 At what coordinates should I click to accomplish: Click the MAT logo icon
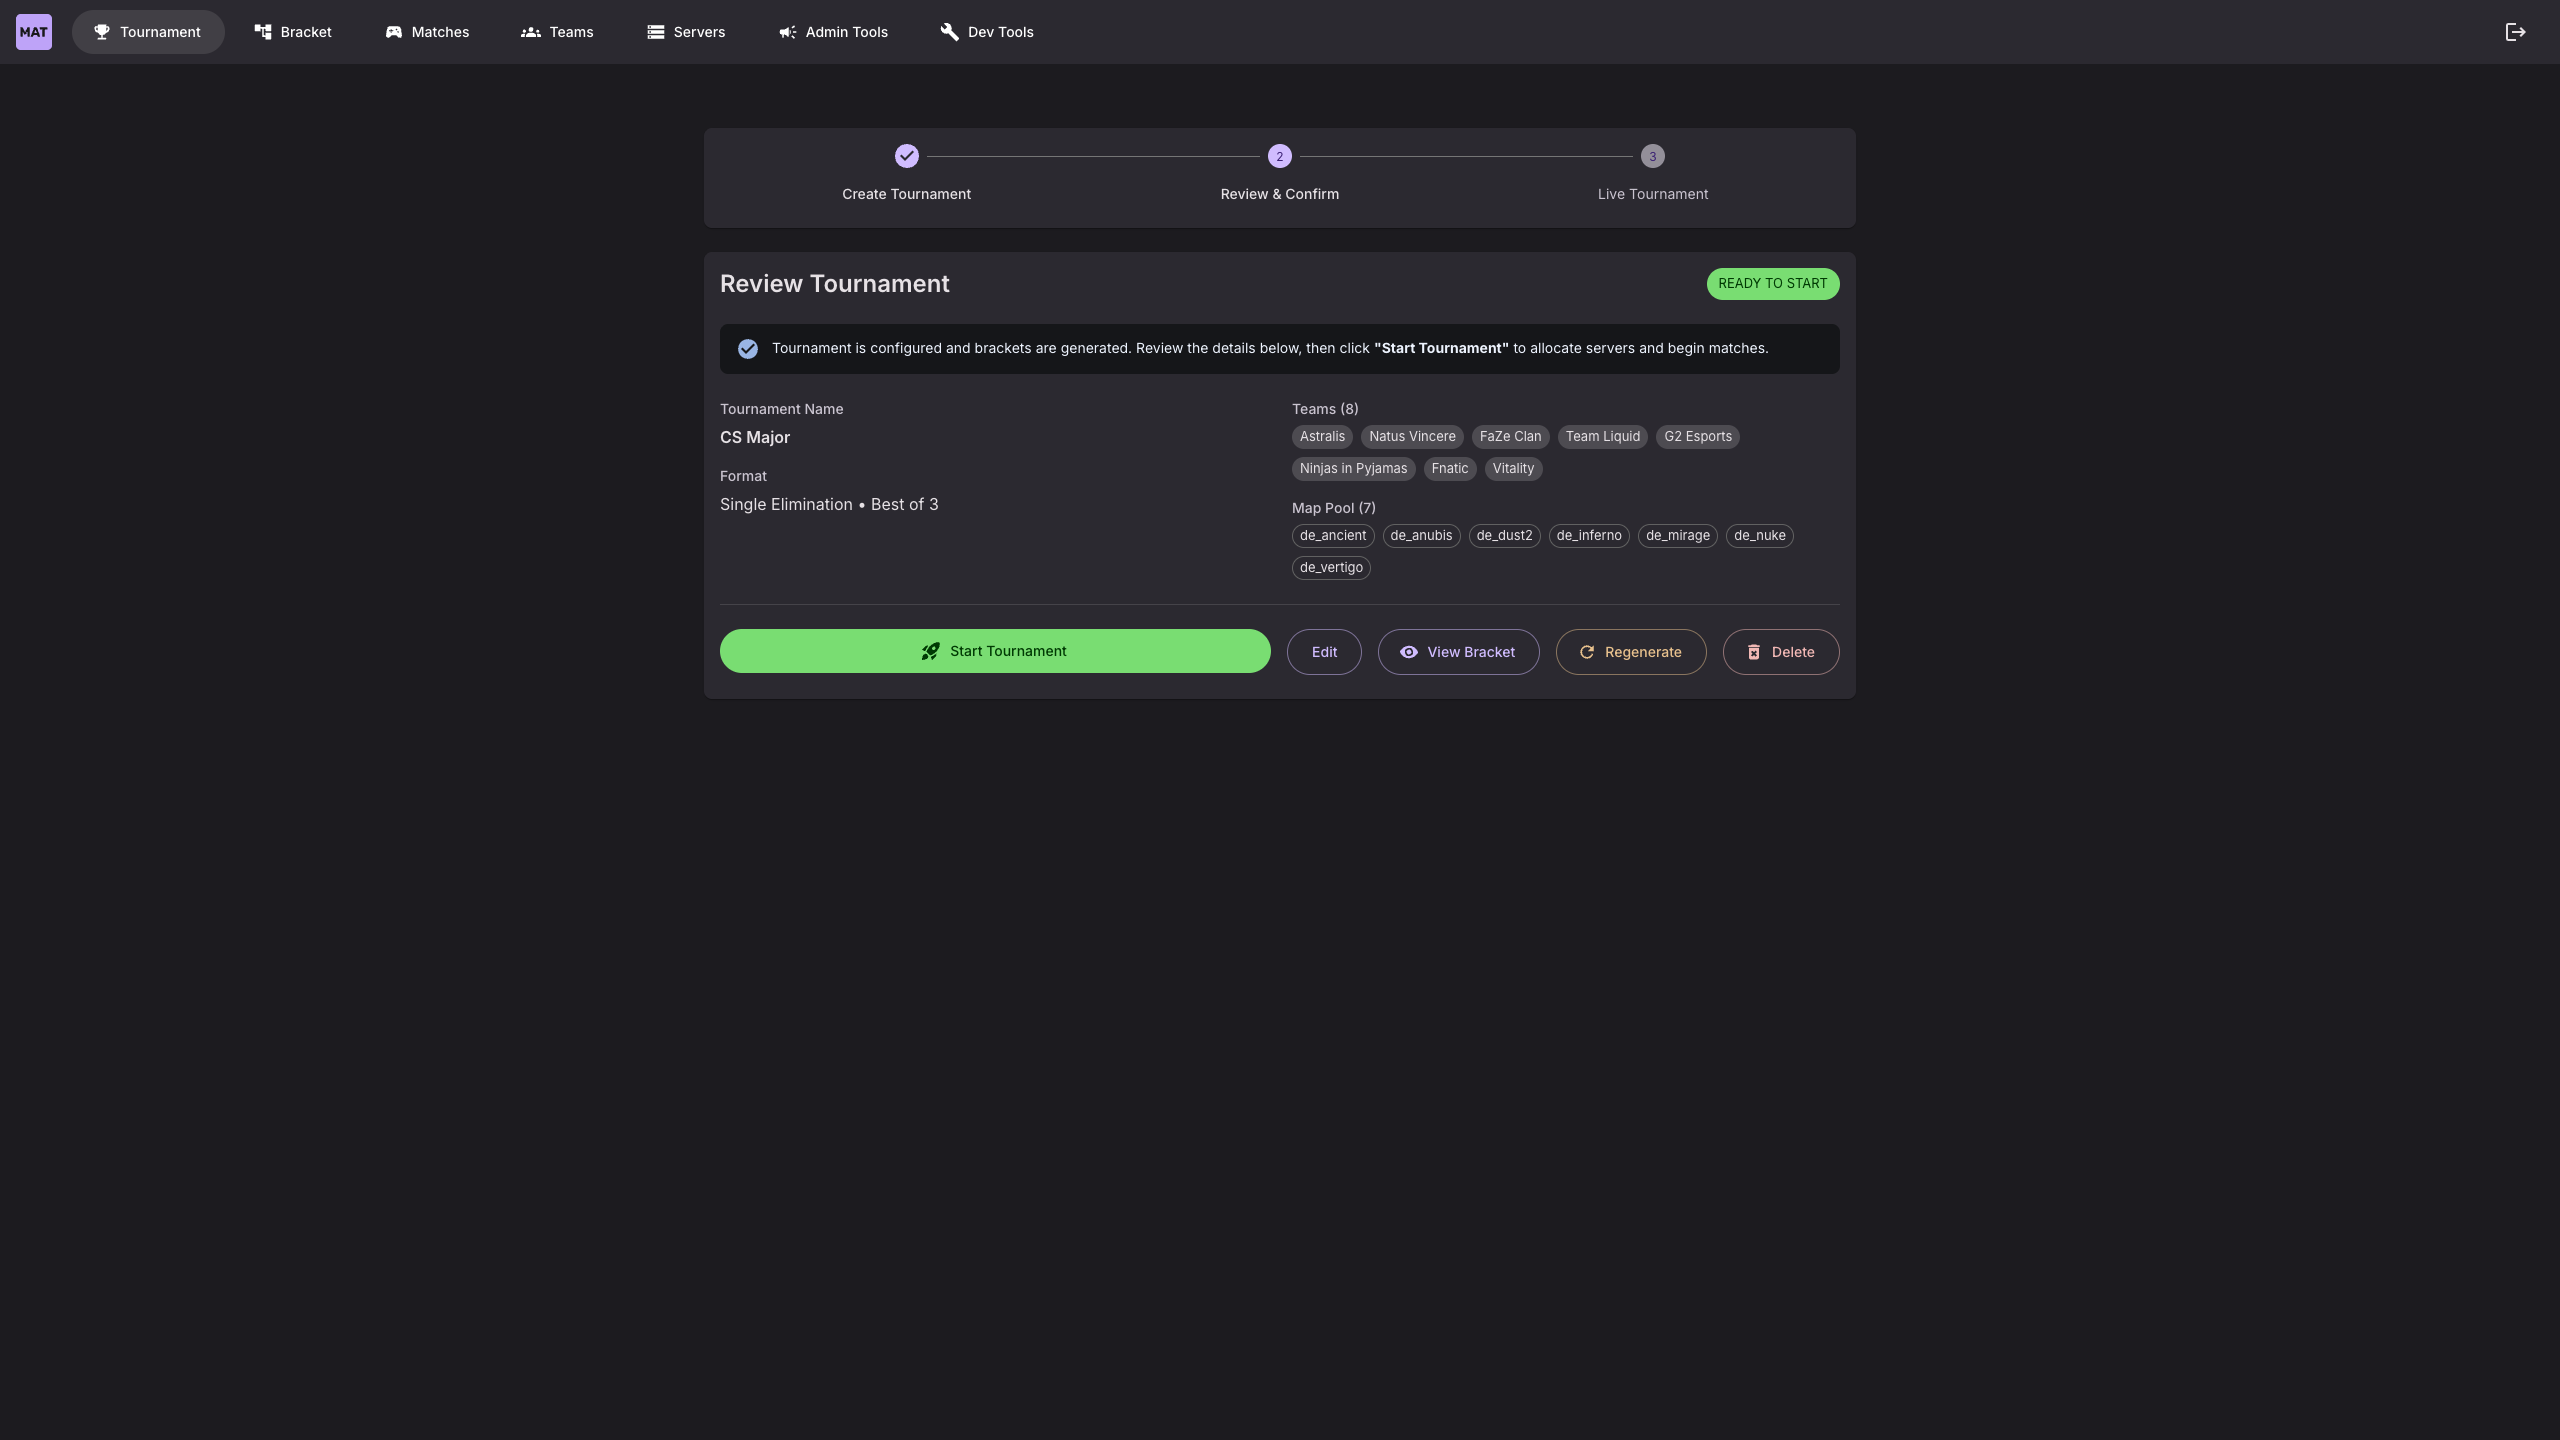[x=34, y=32]
